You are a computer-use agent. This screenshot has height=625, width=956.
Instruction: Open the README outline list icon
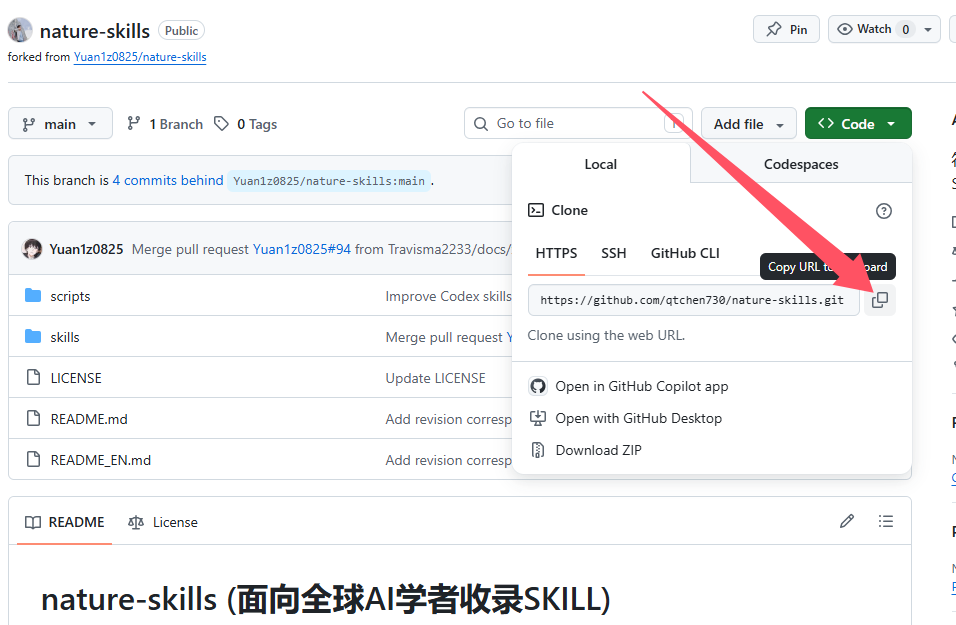pos(885,521)
